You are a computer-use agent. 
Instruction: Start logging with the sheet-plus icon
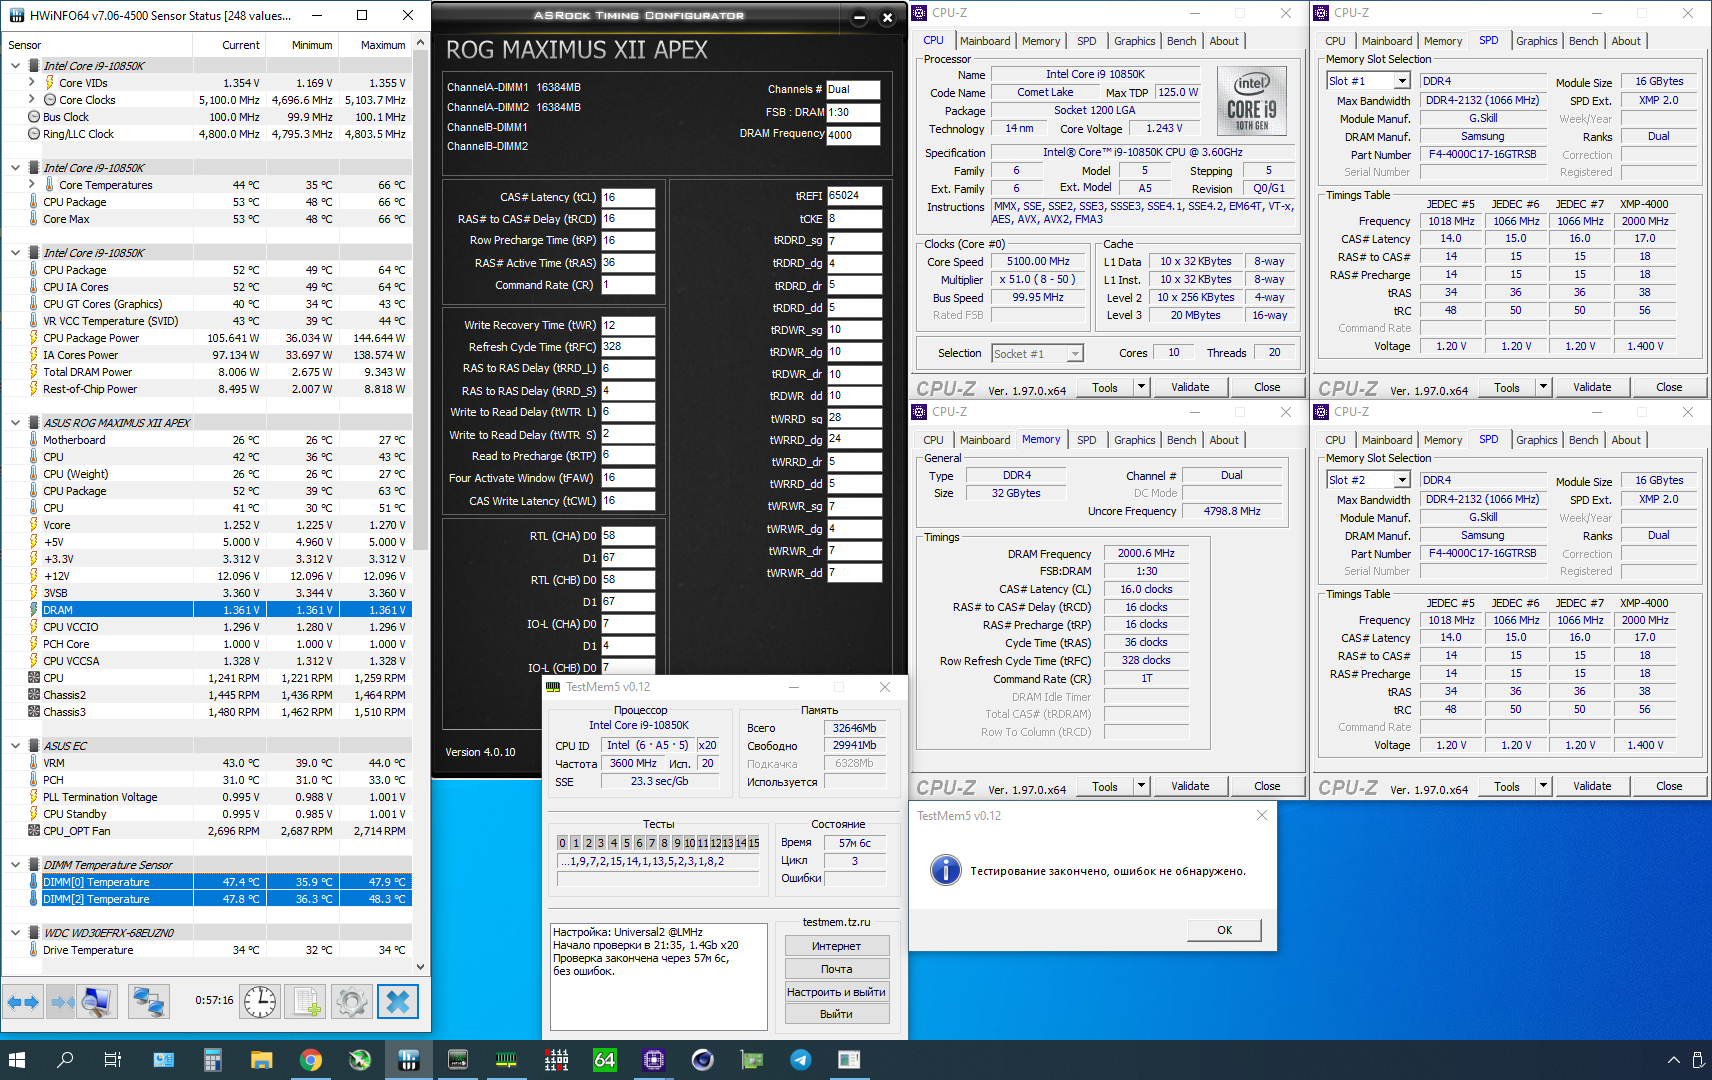[x=306, y=1001]
